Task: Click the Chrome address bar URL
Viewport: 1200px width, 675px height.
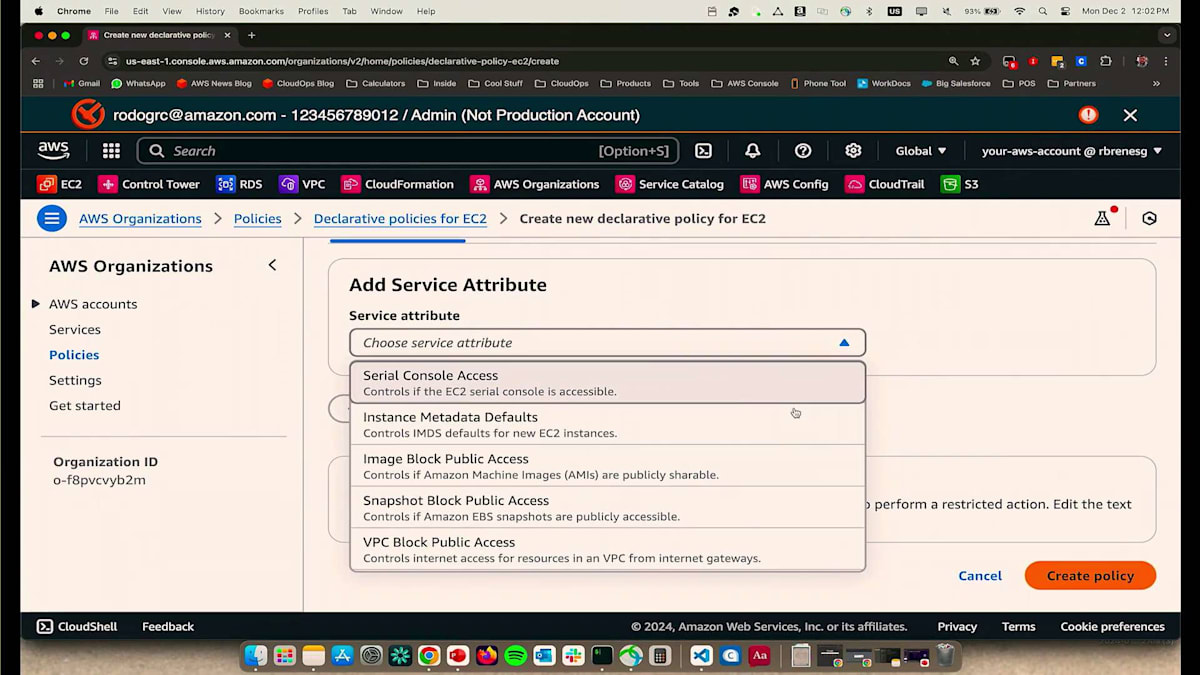Action: pyautogui.click(x=342, y=61)
